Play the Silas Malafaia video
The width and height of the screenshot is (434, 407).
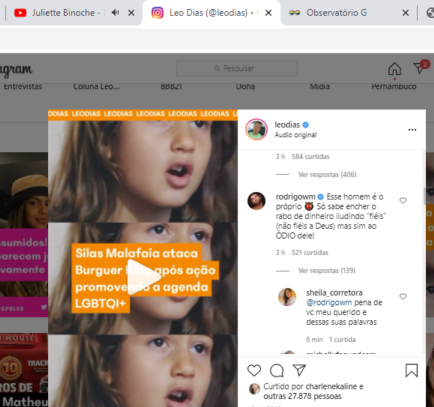144,278
